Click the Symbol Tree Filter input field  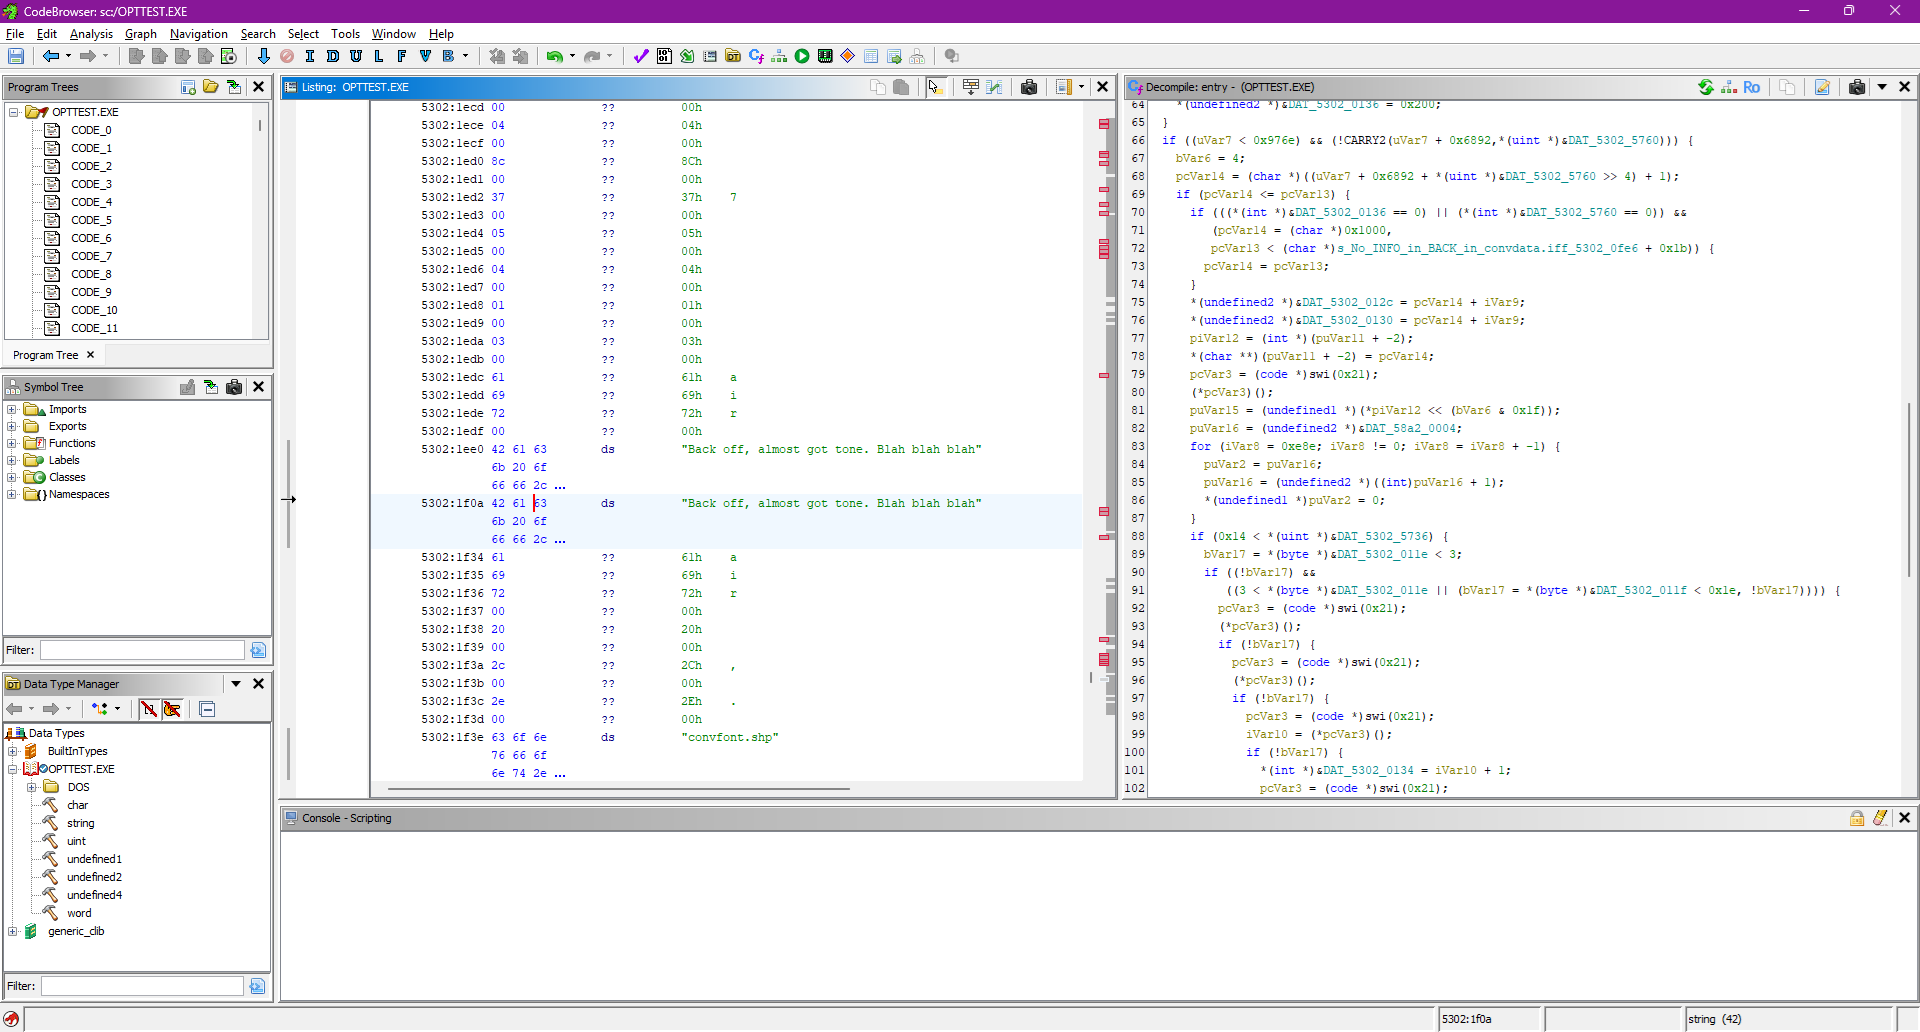pyautogui.click(x=142, y=650)
